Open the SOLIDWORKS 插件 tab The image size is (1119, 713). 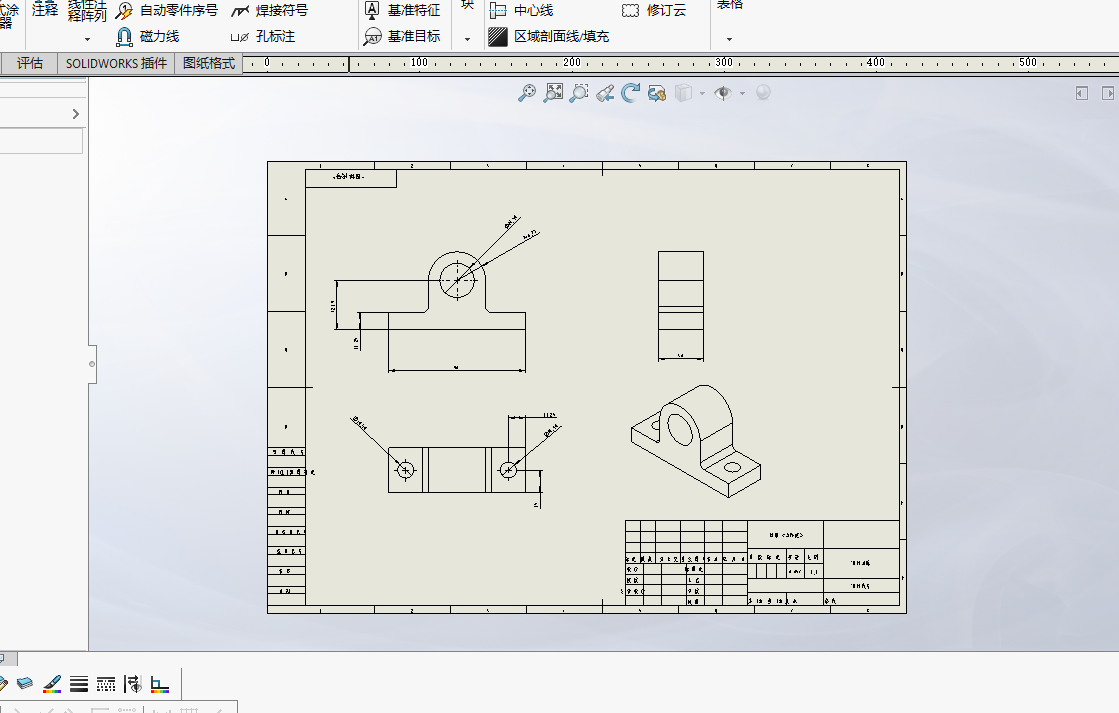(116, 63)
